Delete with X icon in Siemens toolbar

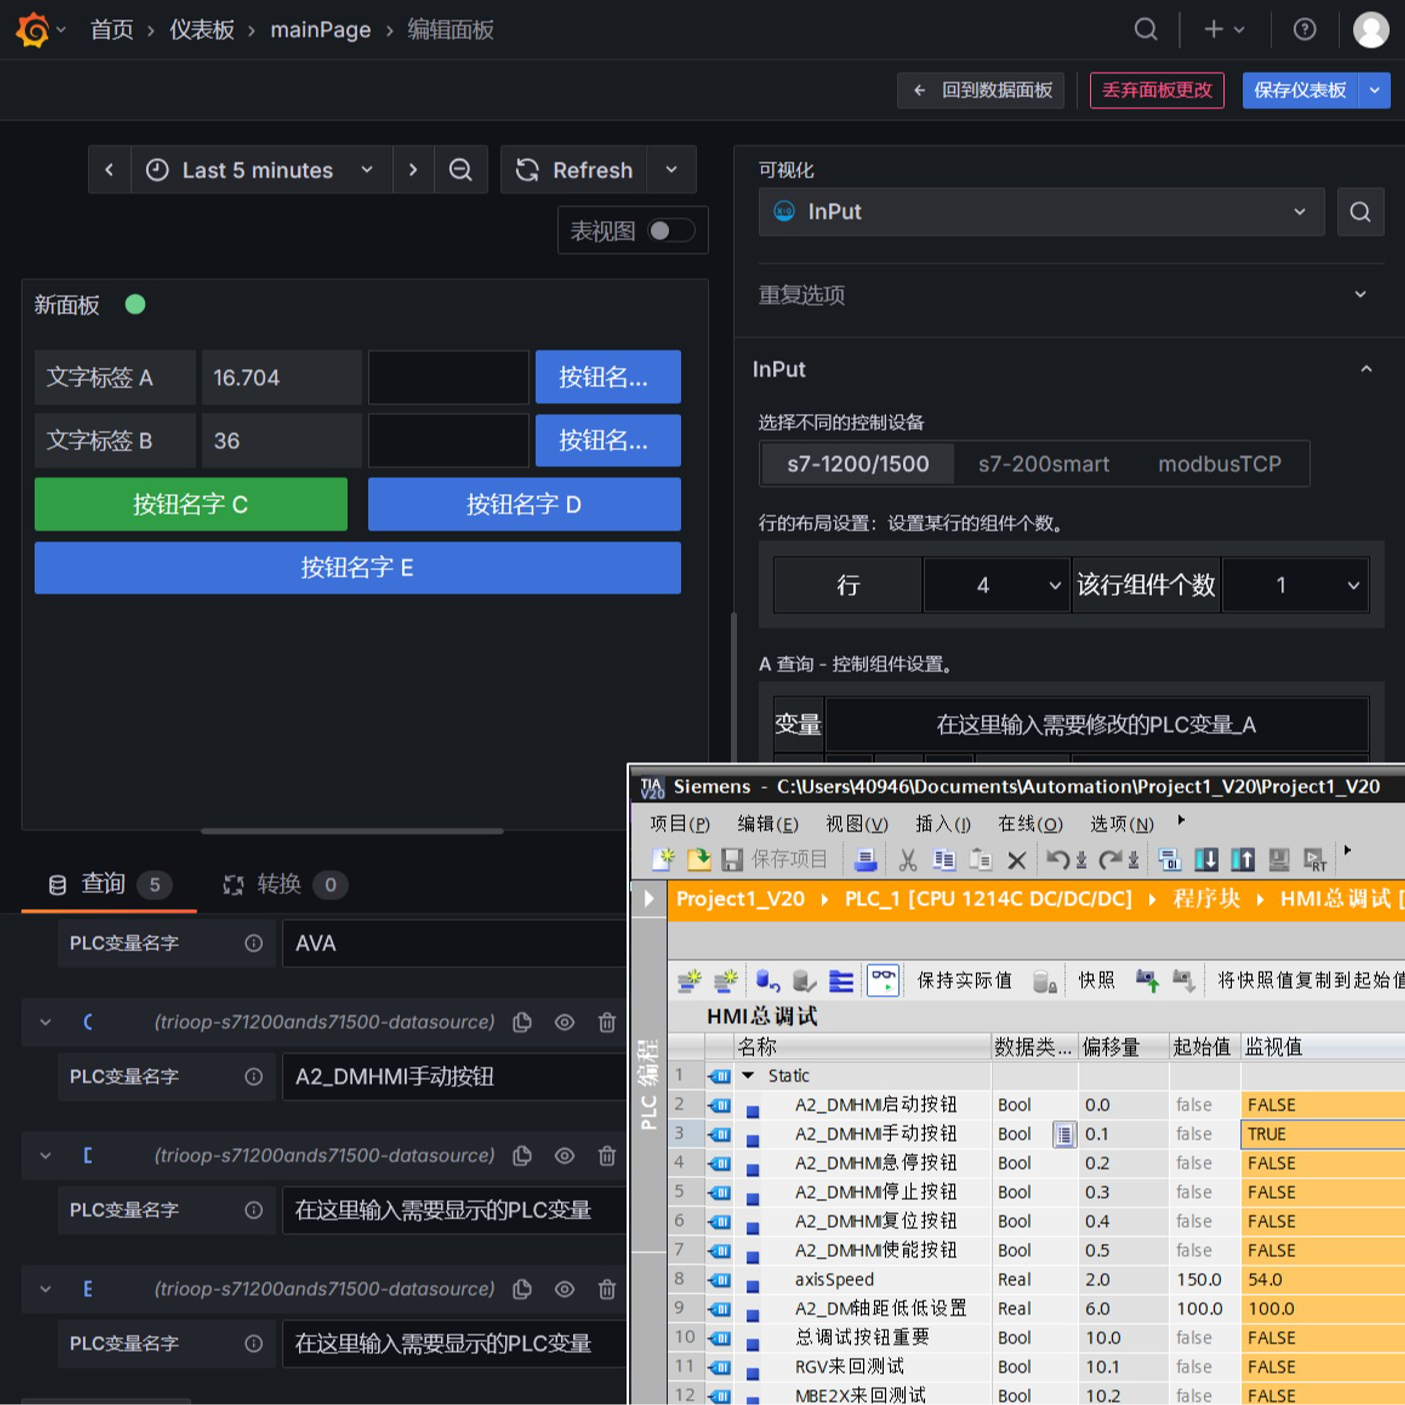[x=1017, y=860]
